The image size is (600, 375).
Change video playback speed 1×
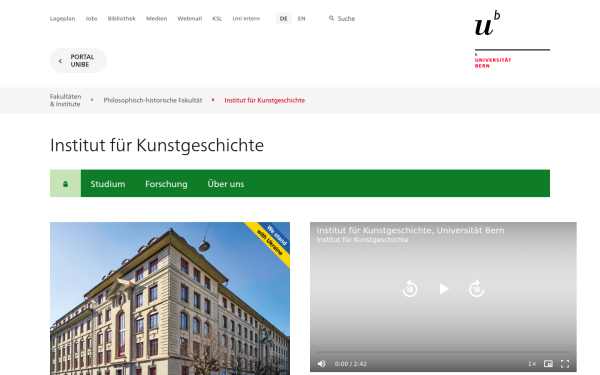pyautogui.click(x=532, y=364)
